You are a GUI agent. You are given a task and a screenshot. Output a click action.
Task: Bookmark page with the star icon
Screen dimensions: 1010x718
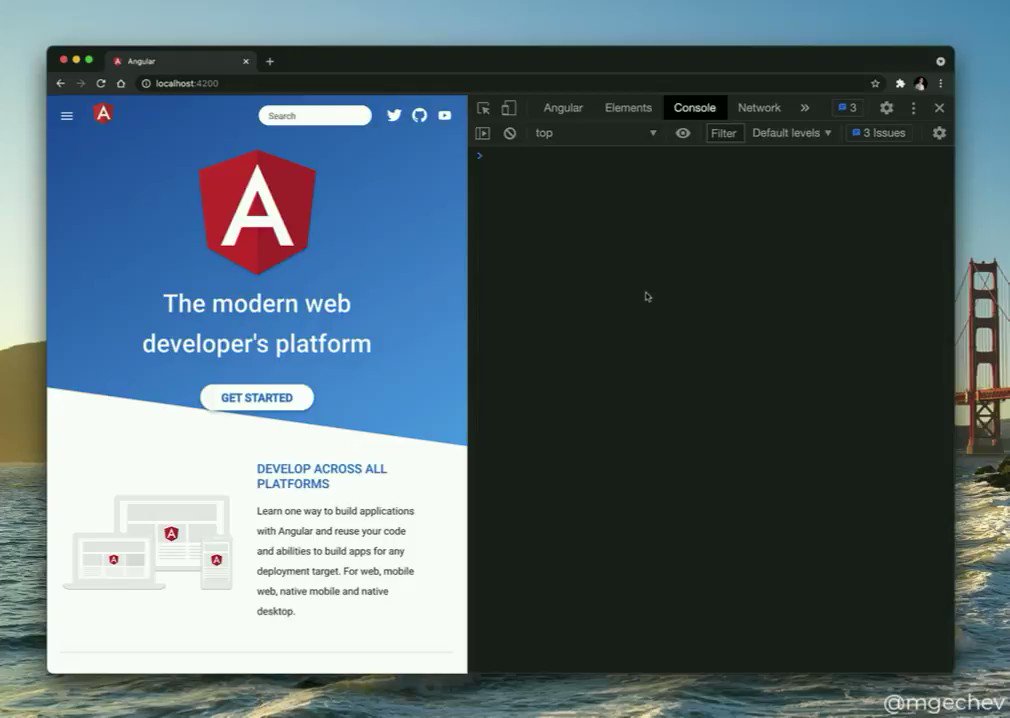pos(875,83)
